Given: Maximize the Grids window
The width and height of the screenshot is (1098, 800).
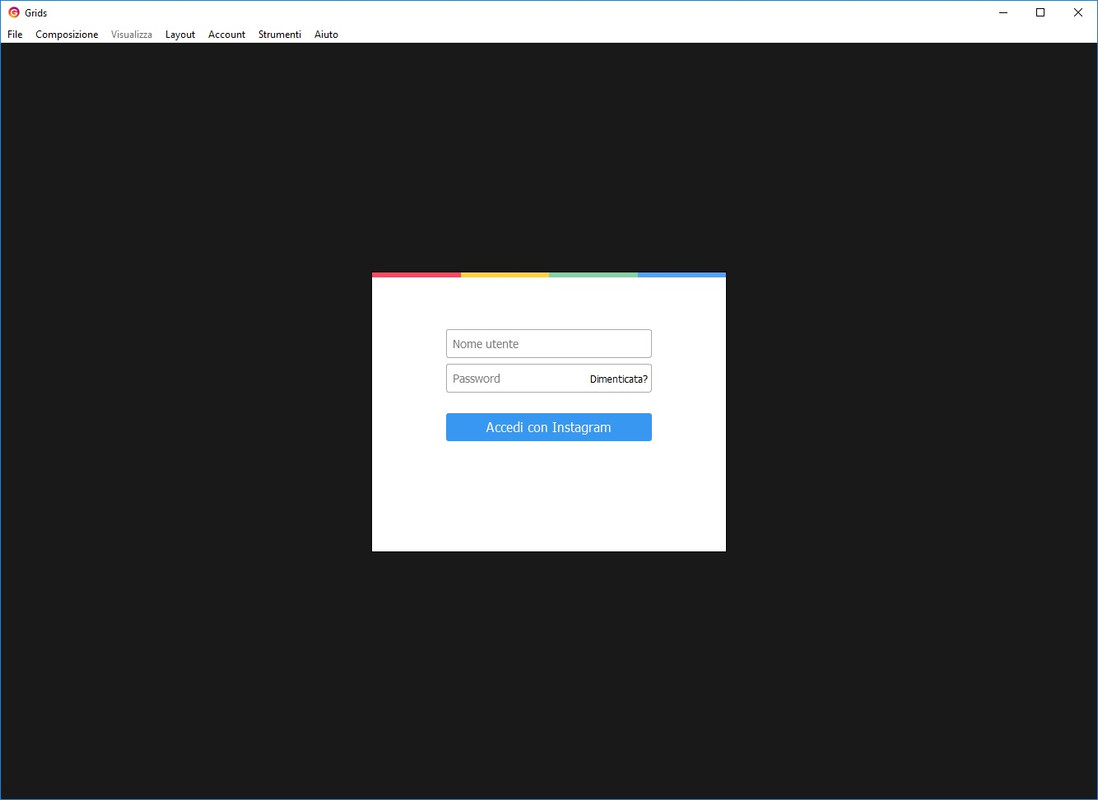Looking at the screenshot, I should (1040, 13).
